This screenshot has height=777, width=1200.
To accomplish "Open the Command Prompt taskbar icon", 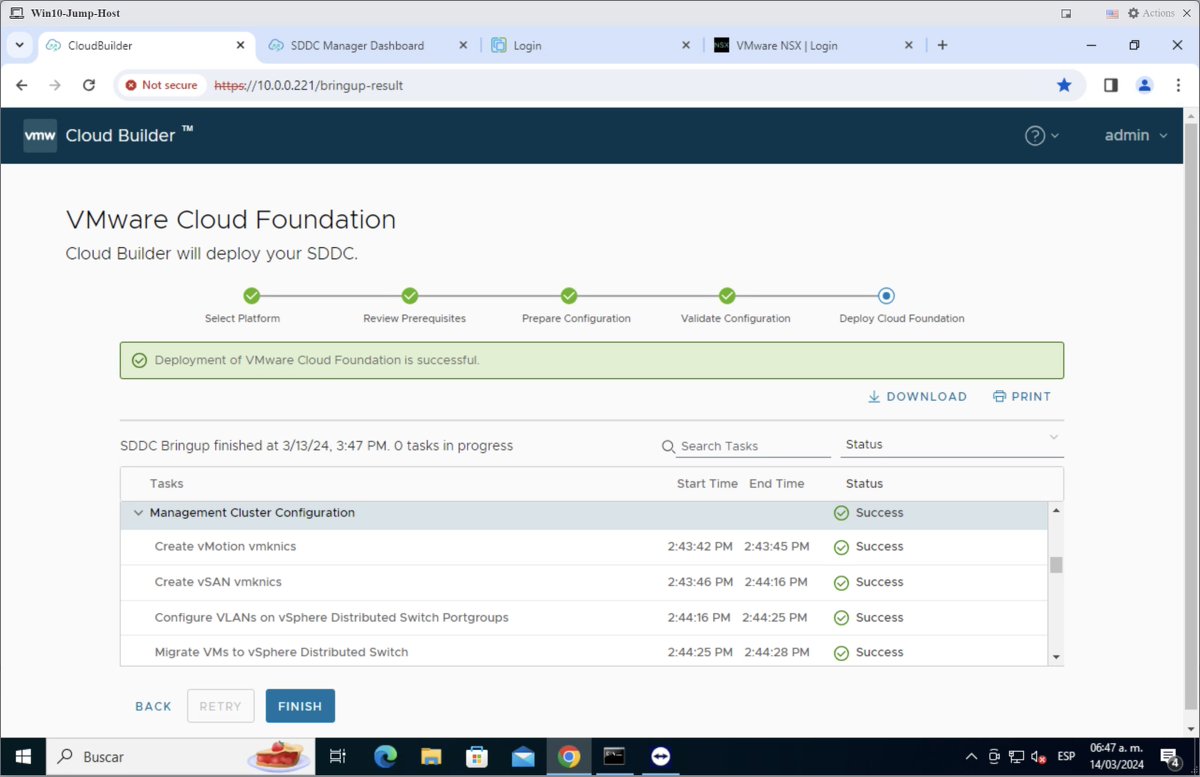I will point(614,757).
